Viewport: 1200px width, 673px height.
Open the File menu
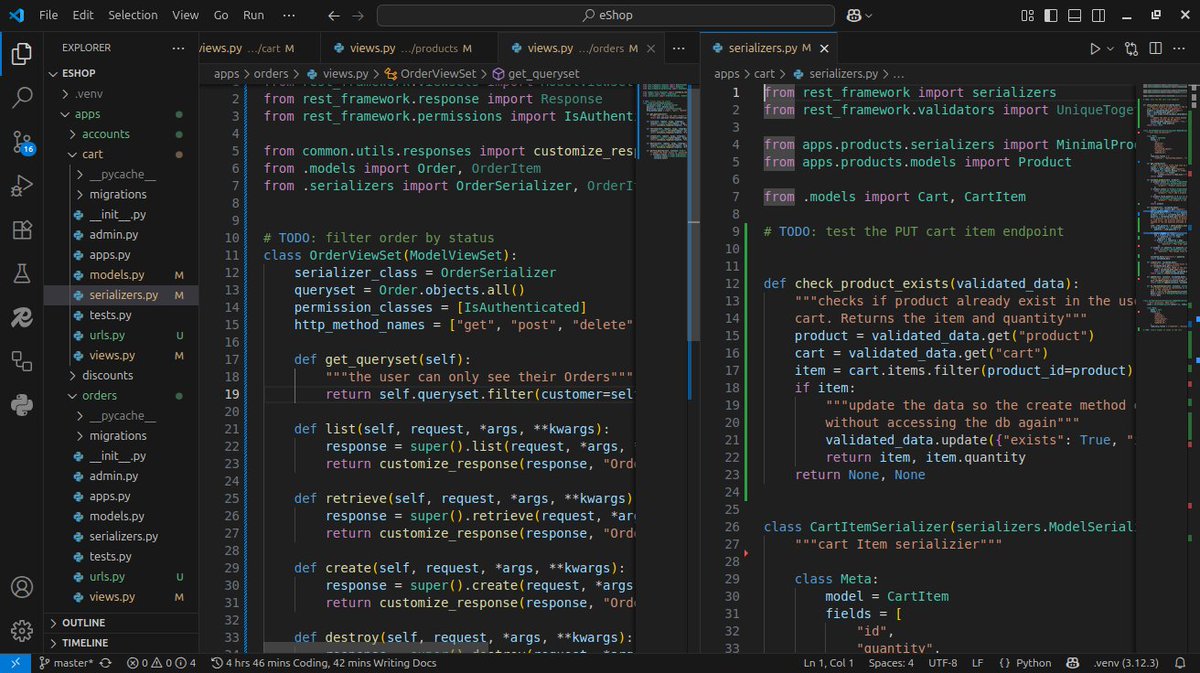pos(48,16)
